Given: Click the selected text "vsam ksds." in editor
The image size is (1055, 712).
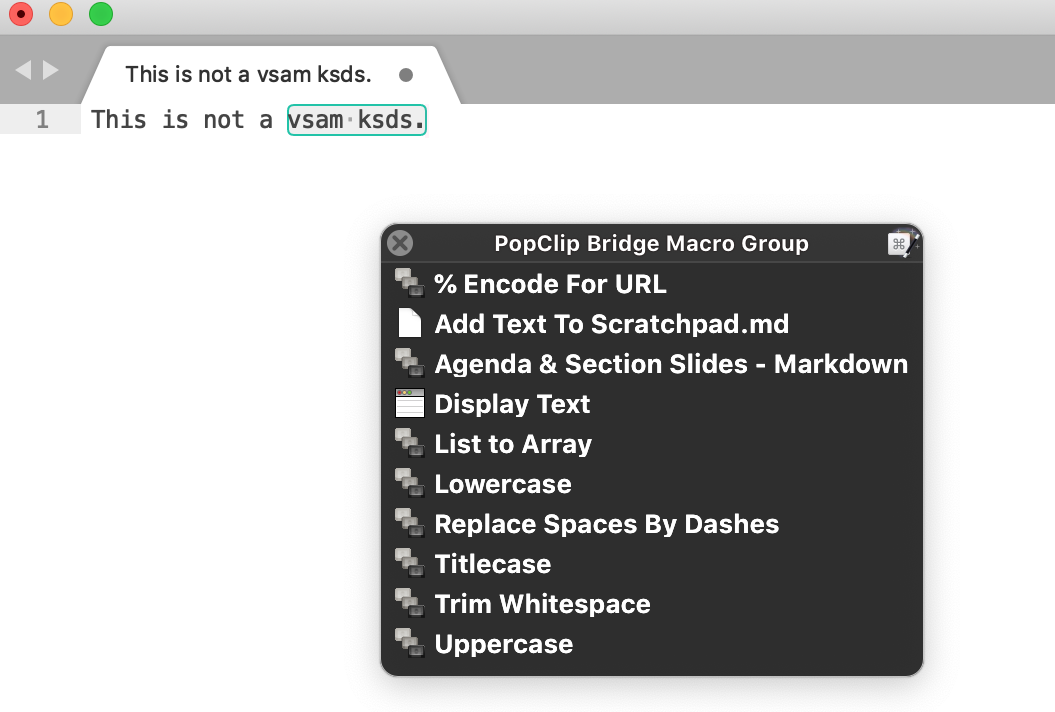Looking at the screenshot, I should point(357,120).
